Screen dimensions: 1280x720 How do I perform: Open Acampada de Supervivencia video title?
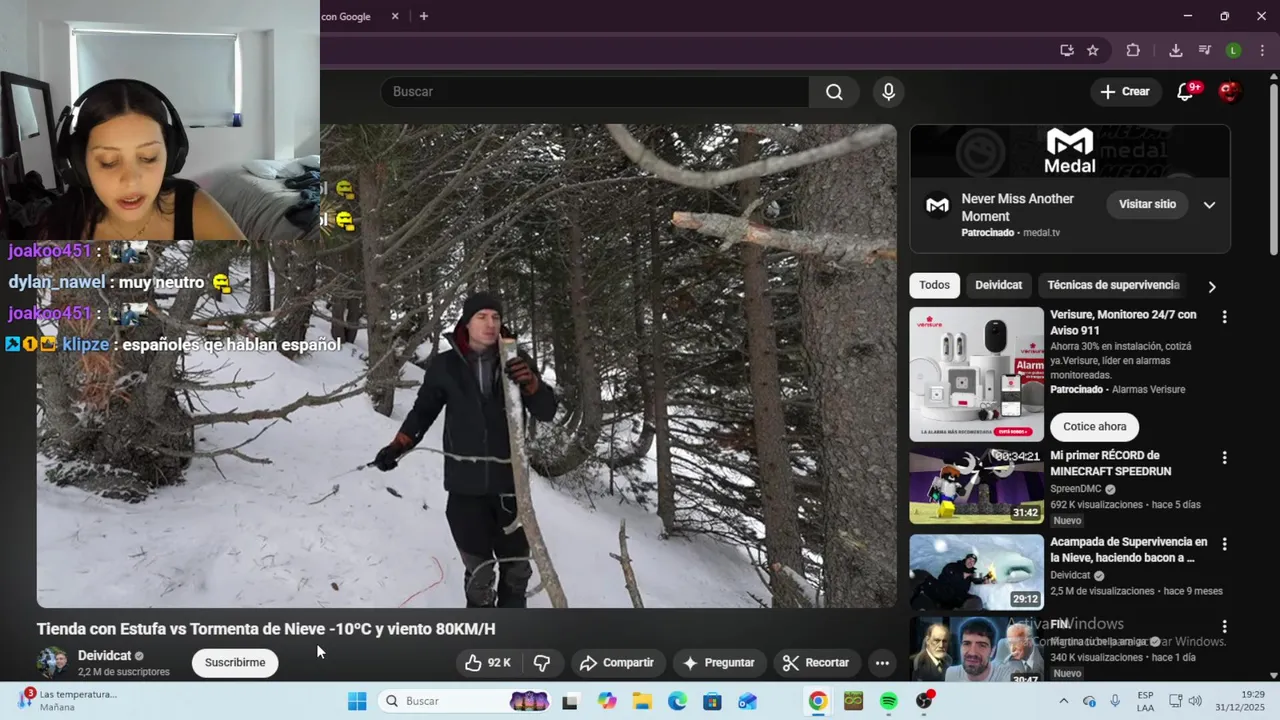[x=1128, y=550]
